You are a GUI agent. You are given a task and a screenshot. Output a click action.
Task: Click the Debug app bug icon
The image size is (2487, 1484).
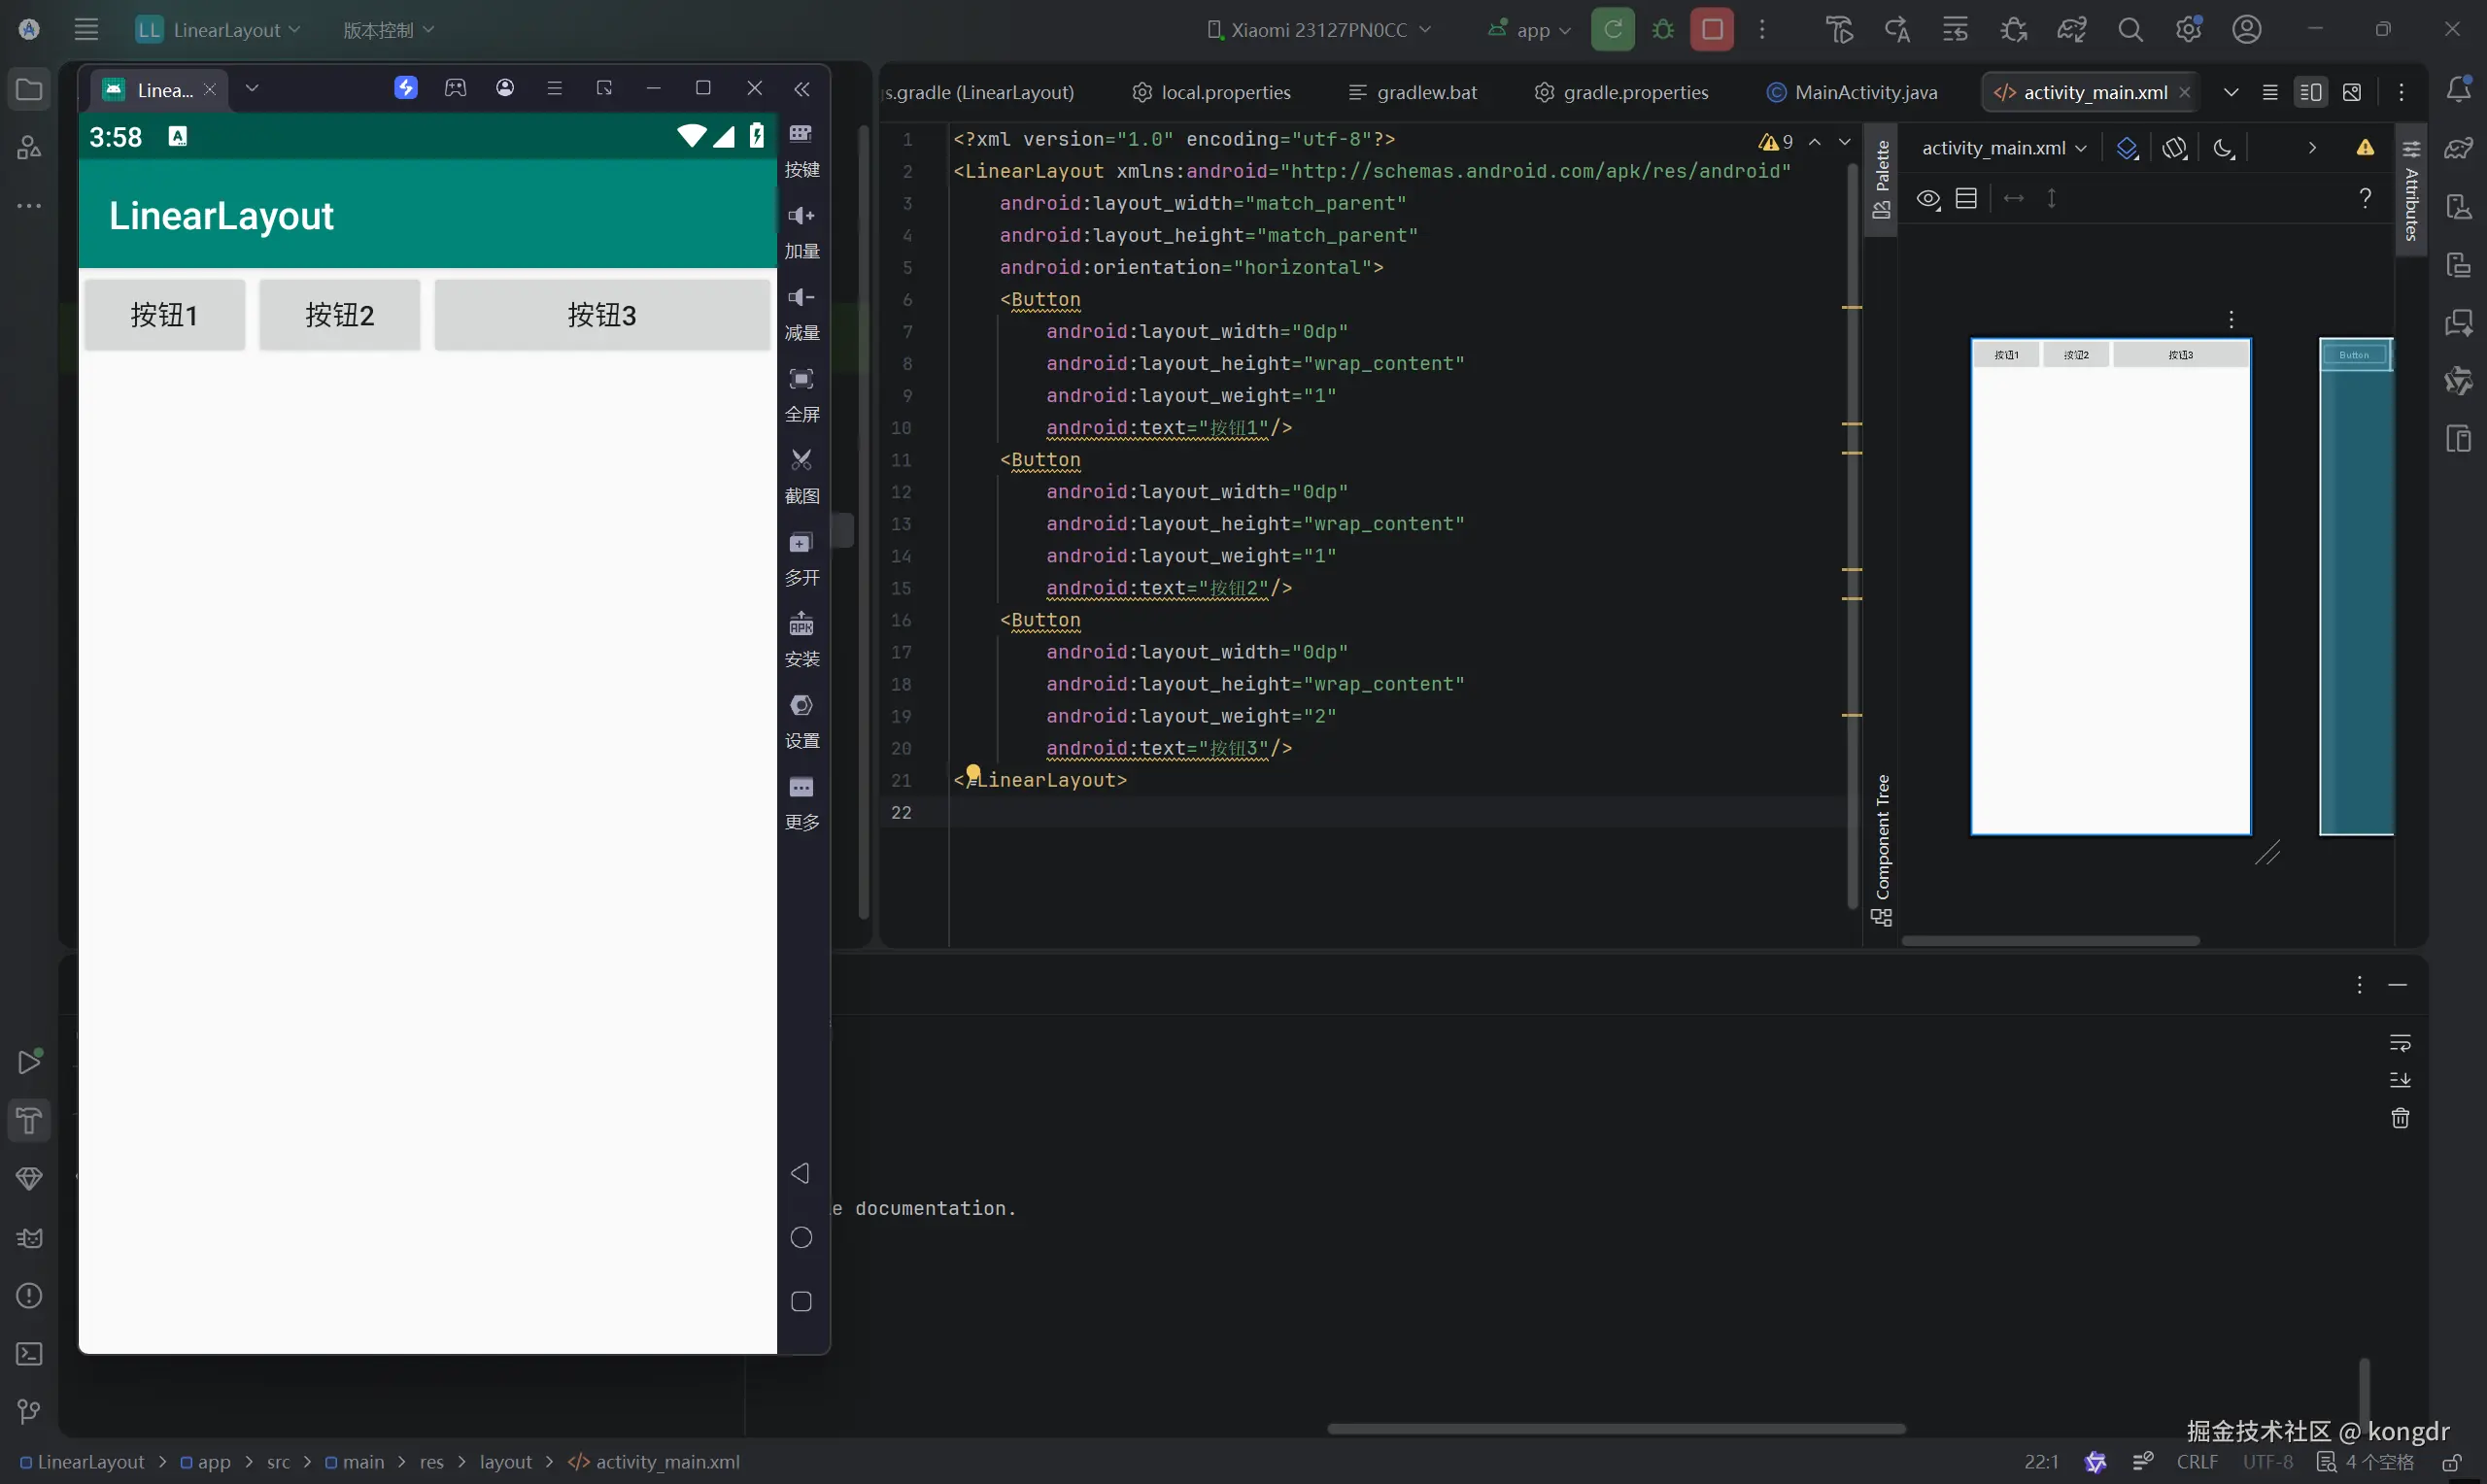click(1663, 30)
